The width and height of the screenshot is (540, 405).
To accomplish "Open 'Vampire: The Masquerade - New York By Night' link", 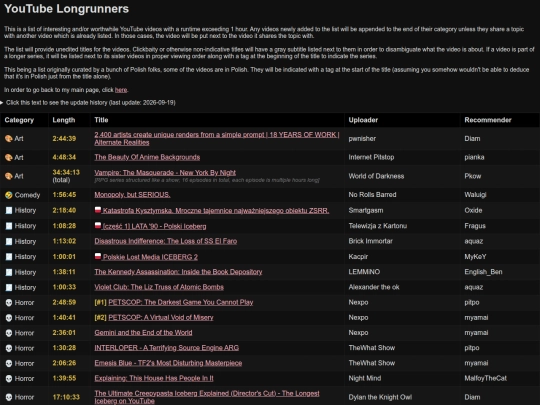I will click(165, 173).
